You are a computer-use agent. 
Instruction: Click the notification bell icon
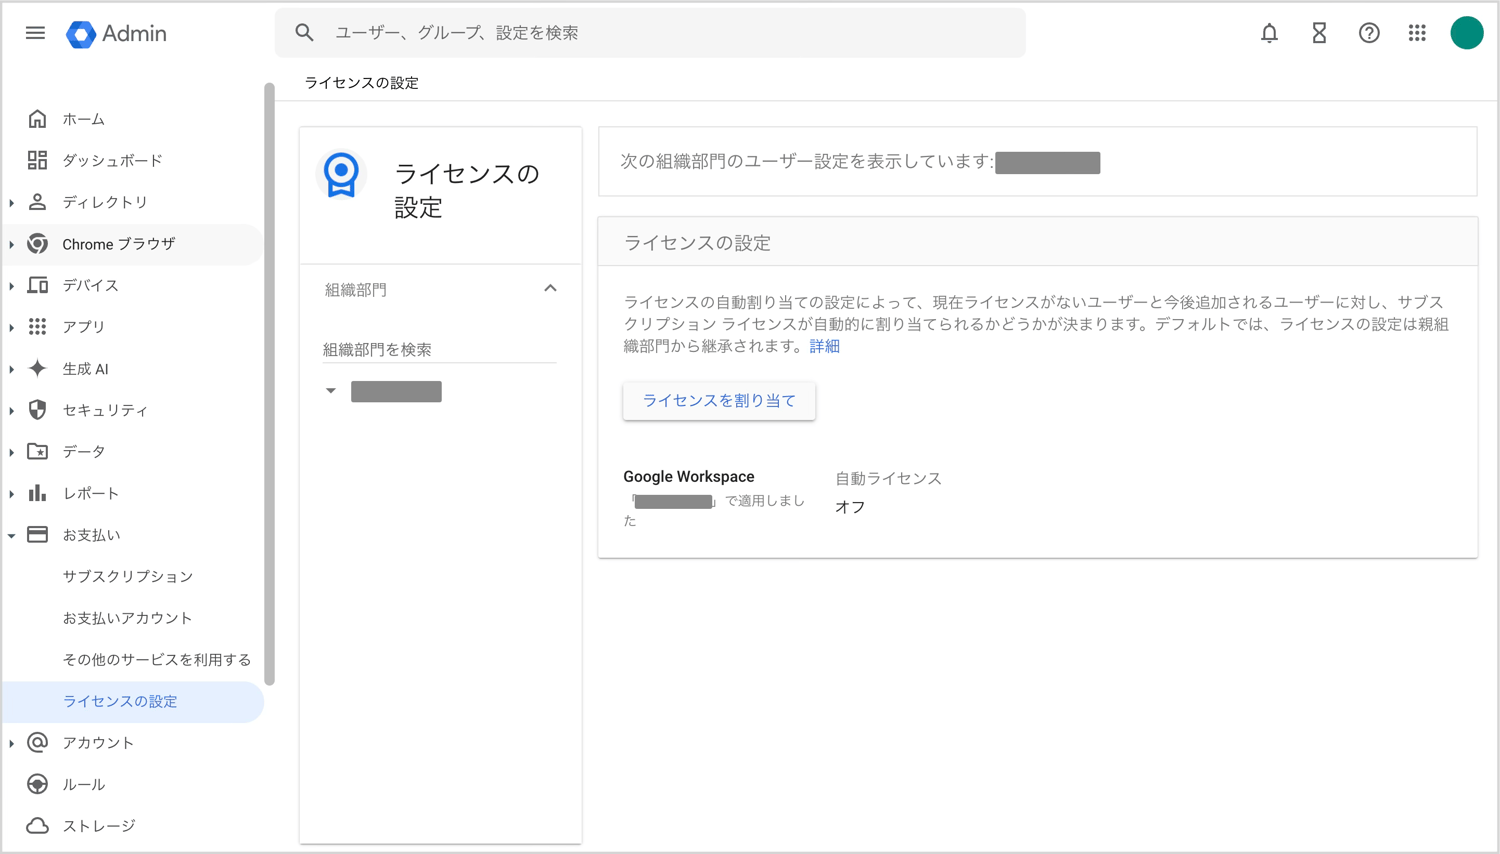1269,33
